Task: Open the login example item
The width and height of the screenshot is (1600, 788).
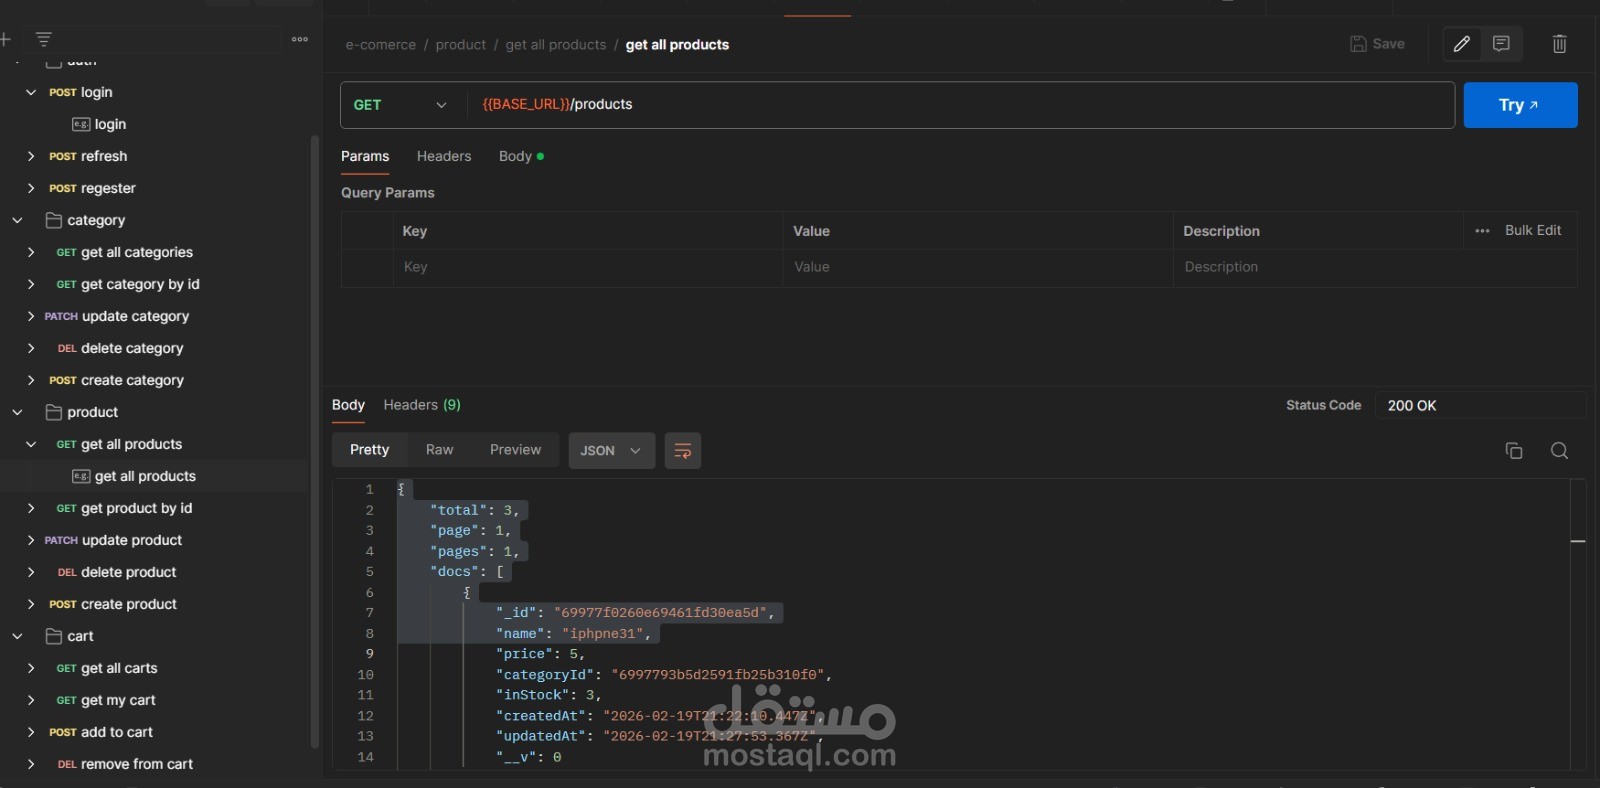Action: pos(110,124)
